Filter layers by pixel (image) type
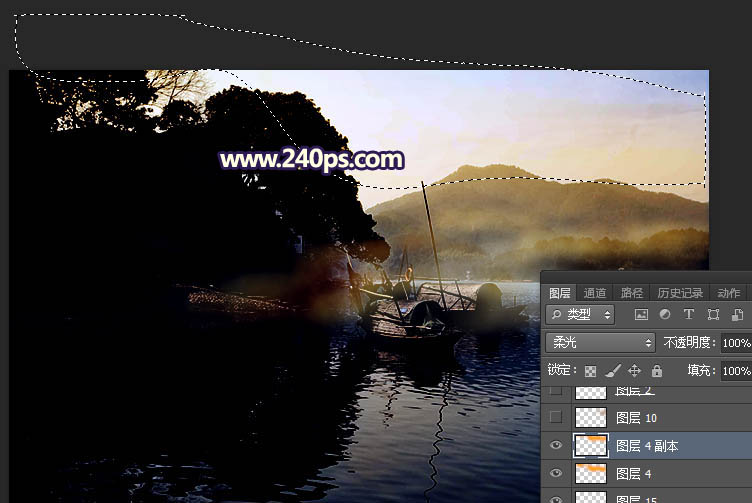The width and height of the screenshot is (752, 503). click(641, 315)
